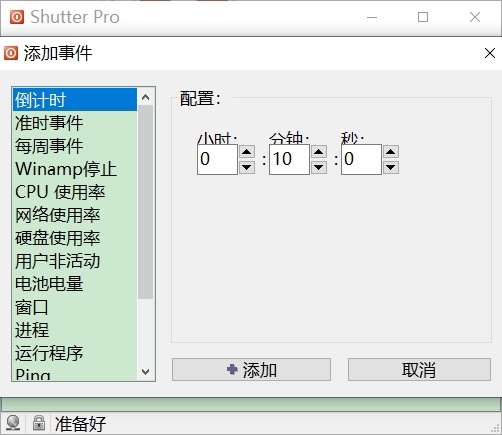Focus the 小时 hours input field

217,159
